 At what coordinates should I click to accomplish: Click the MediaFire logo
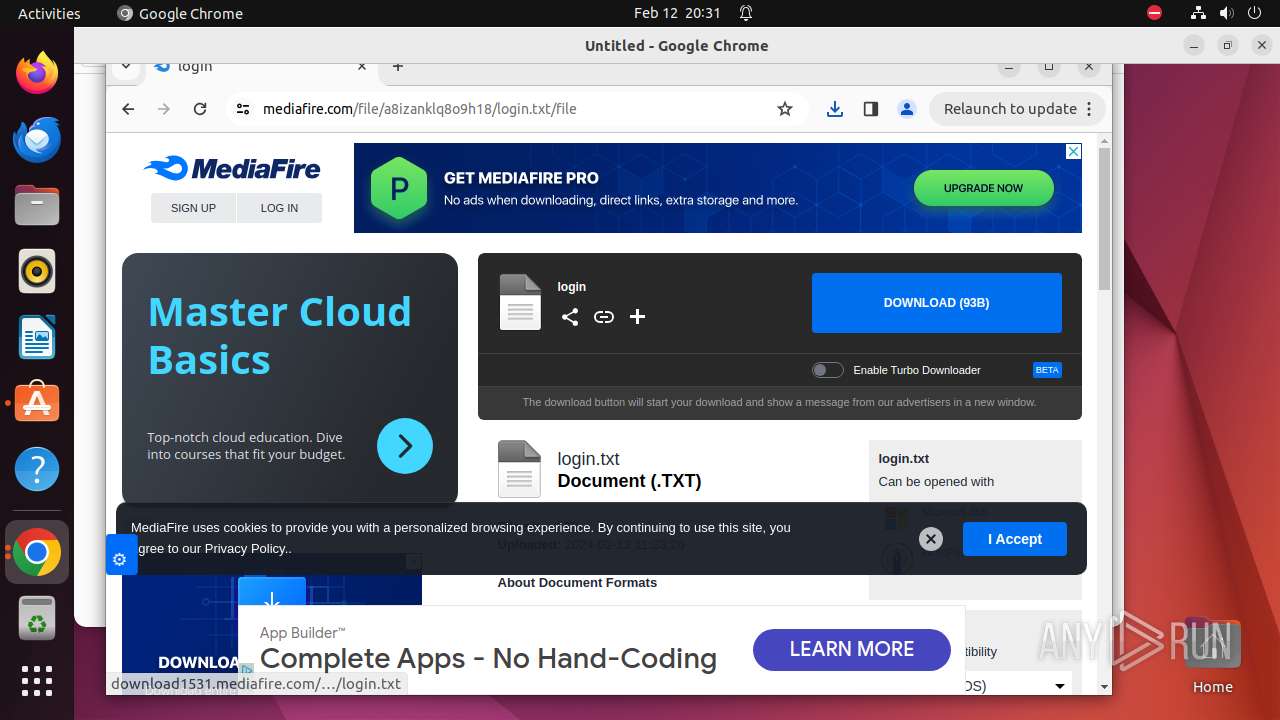tap(232, 168)
